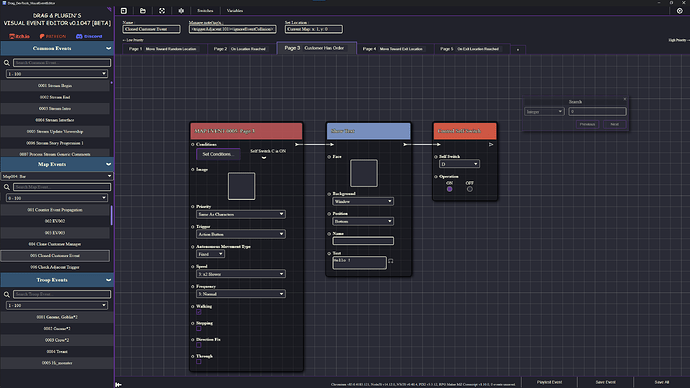This screenshot has height=388, width=690.
Task: Click the Playtest Event button
Action: point(549,382)
